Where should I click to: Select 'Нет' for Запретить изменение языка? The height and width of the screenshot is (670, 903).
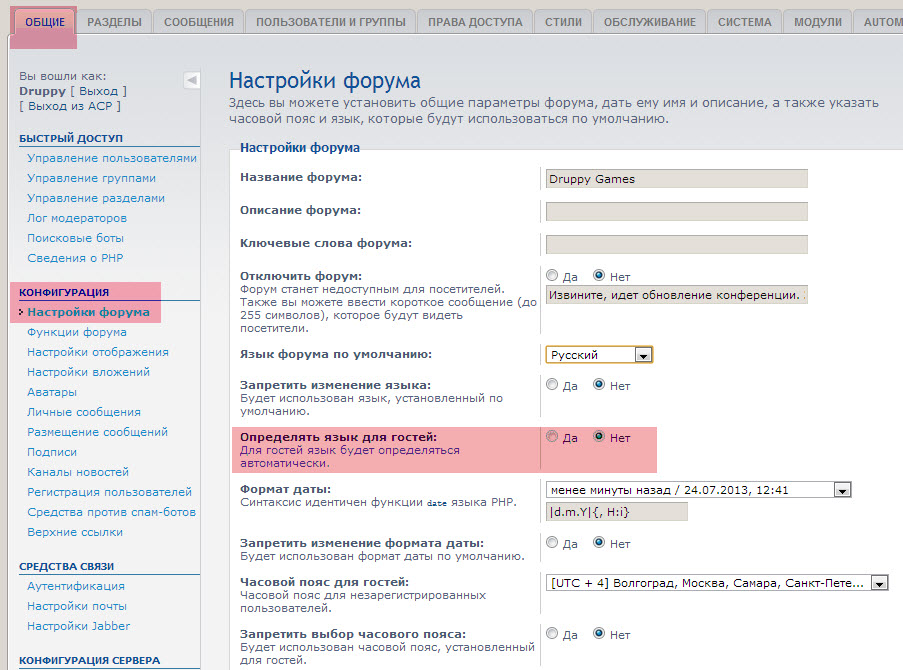coord(600,384)
